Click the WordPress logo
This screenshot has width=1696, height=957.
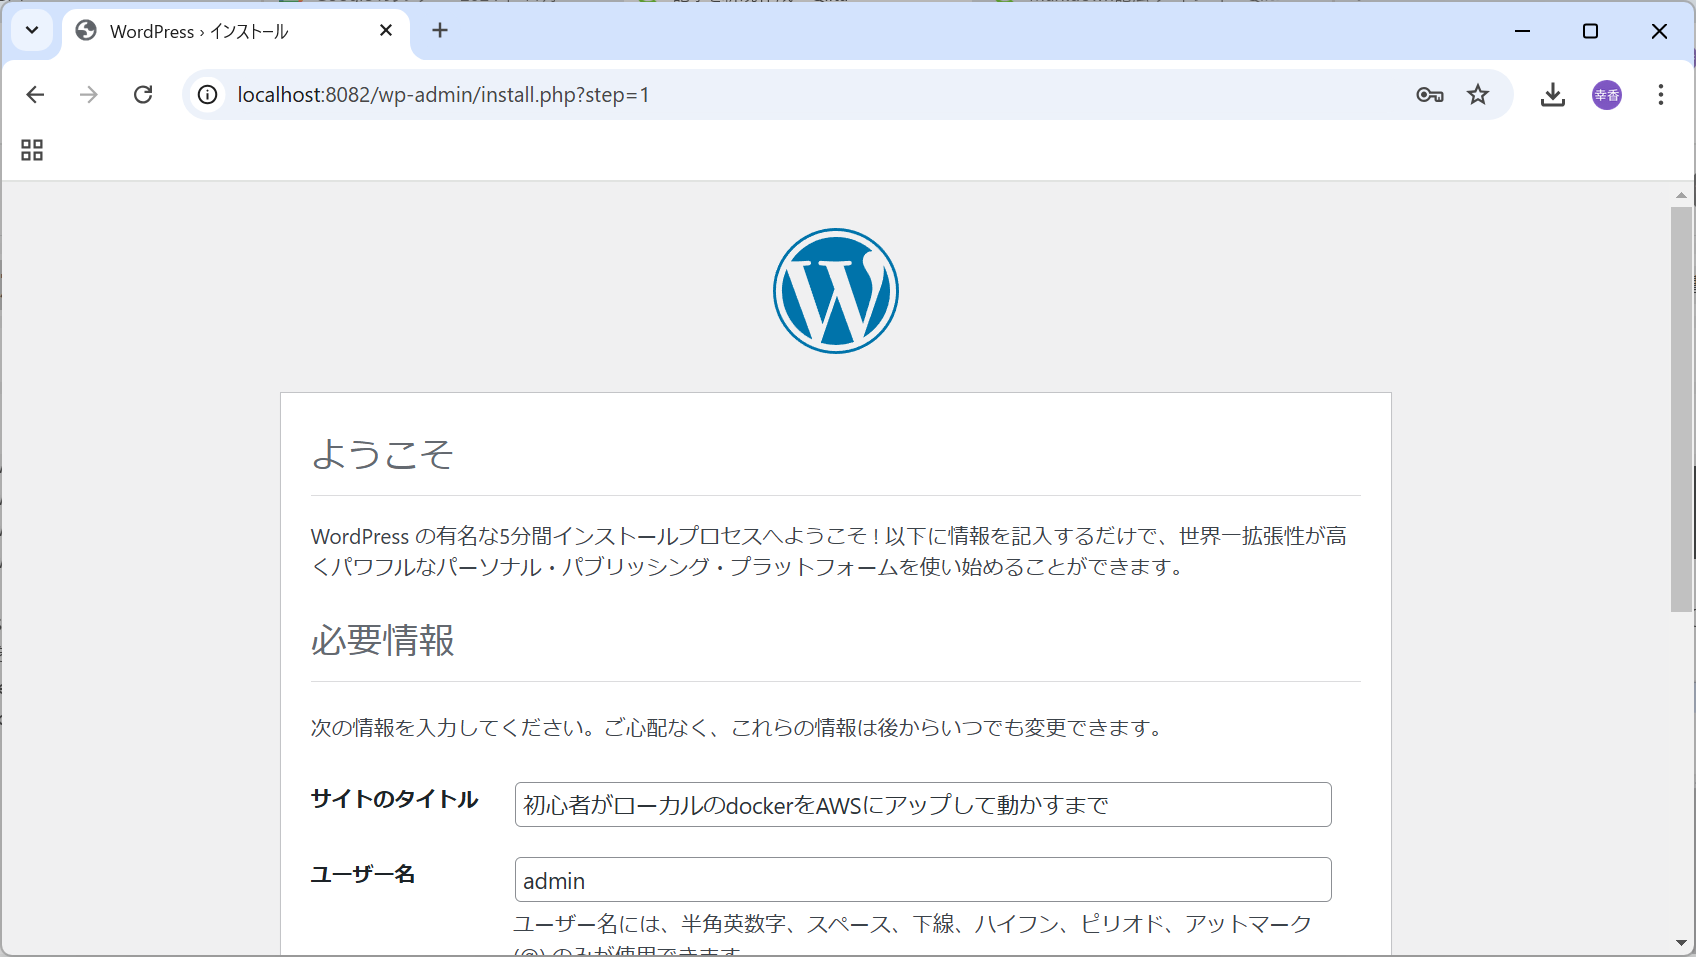836,291
